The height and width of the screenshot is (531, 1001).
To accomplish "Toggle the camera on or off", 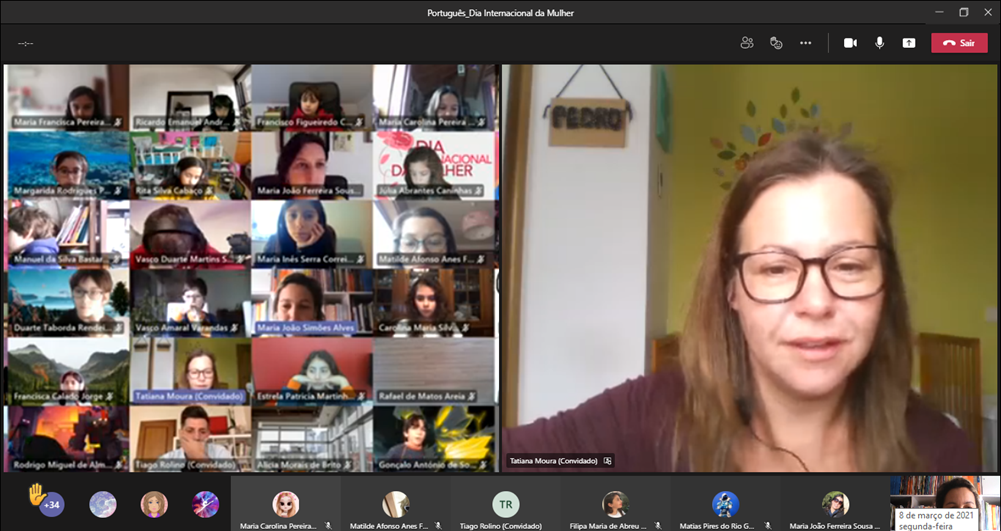I will coord(851,43).
